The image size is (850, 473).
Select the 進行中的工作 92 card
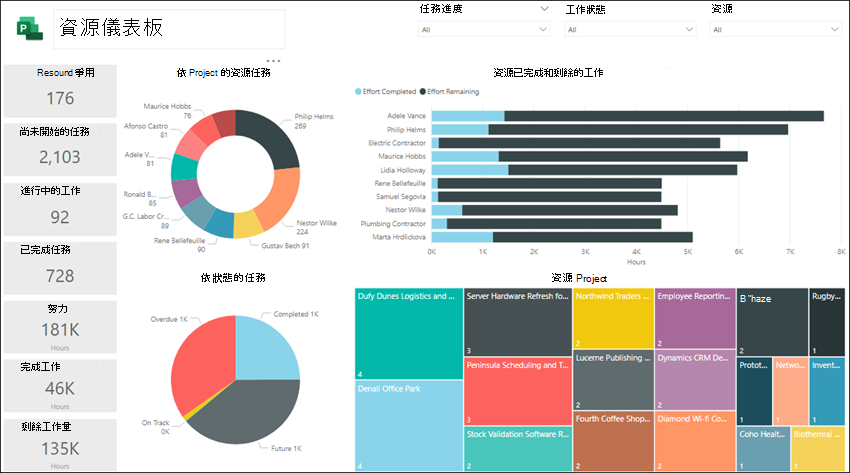tap(60, 209)
